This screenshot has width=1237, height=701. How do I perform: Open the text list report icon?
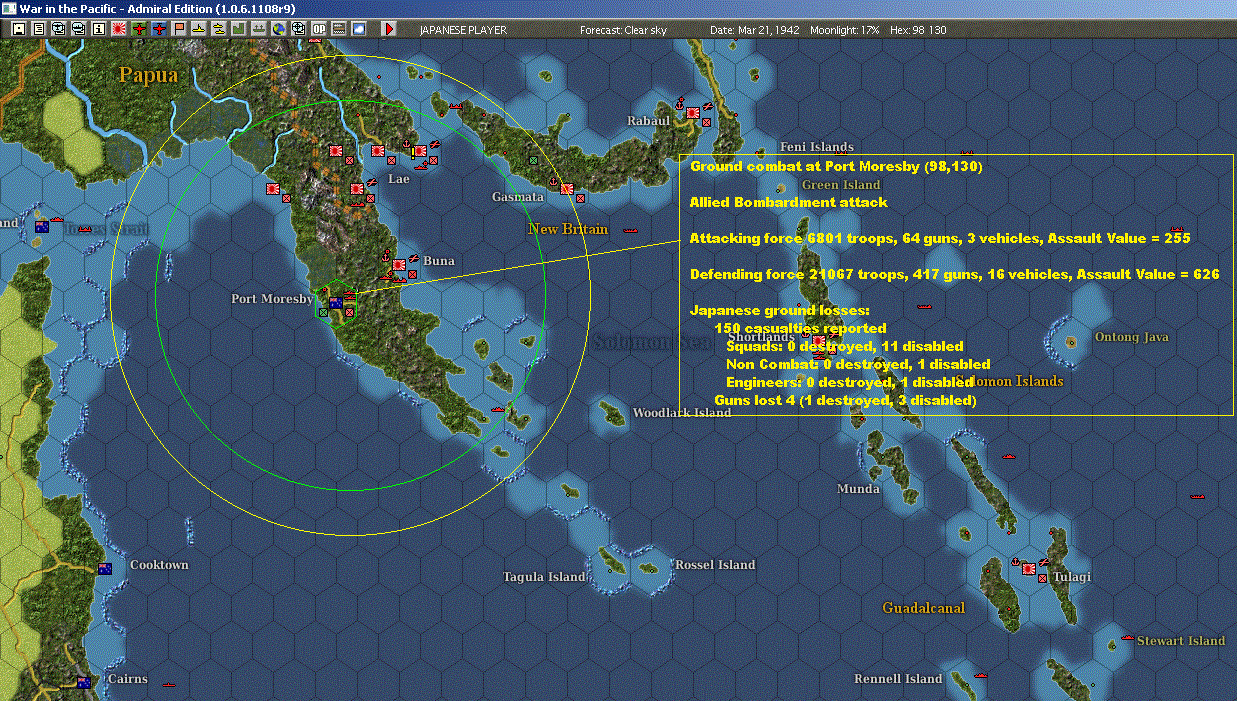pyautogui.click(x=39, y=29)
